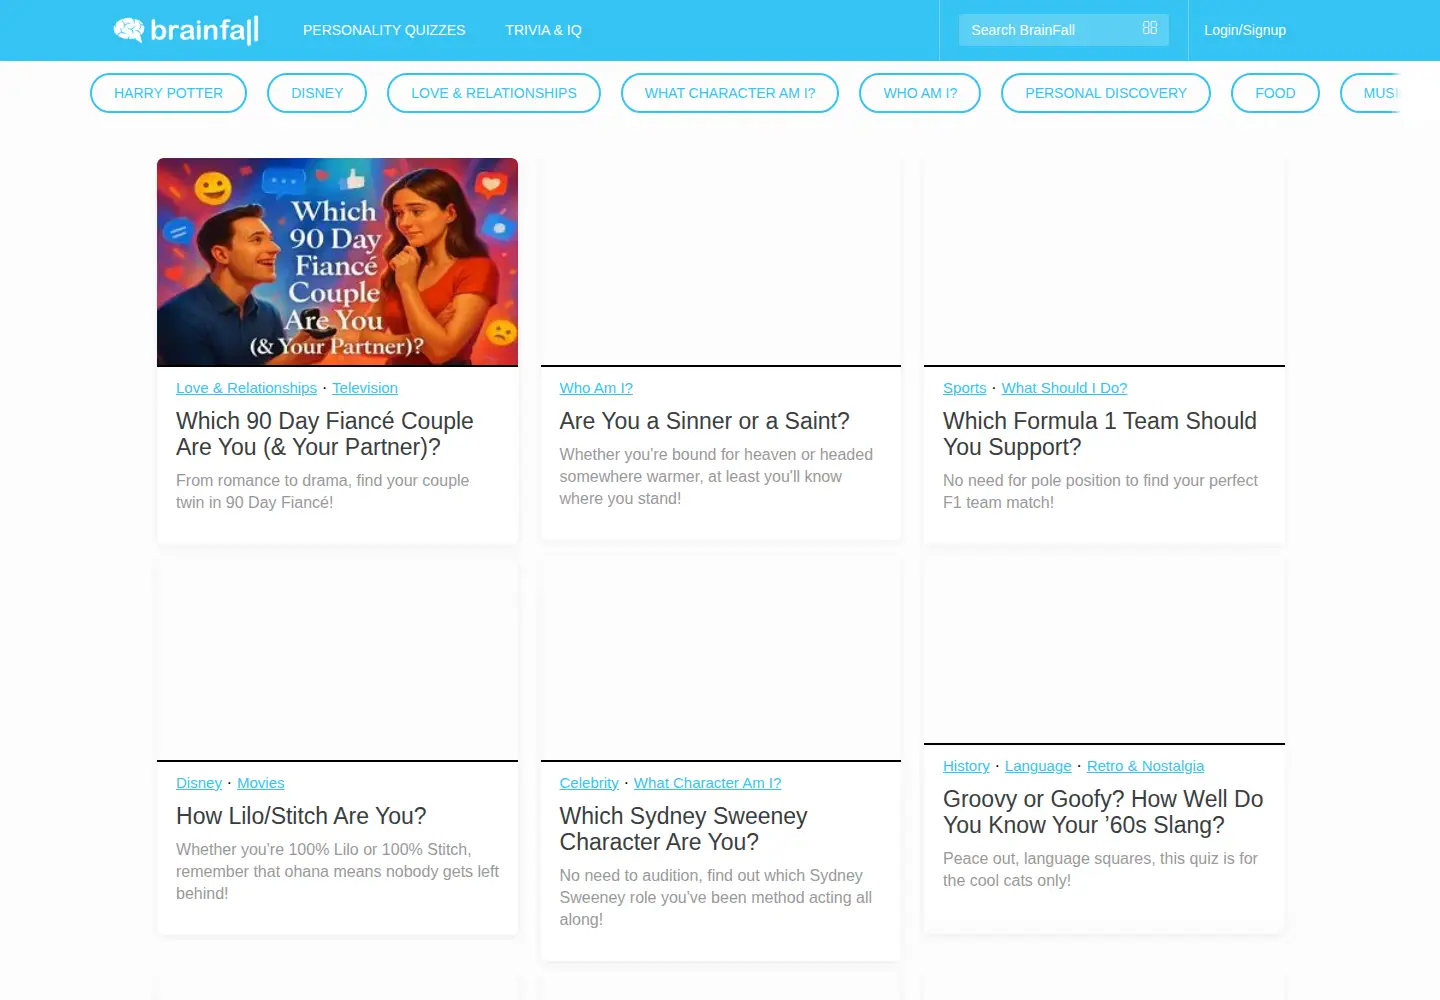Click the search grid icon
Screen dimensions: 1440x1000
click(x=1150, y=28)
